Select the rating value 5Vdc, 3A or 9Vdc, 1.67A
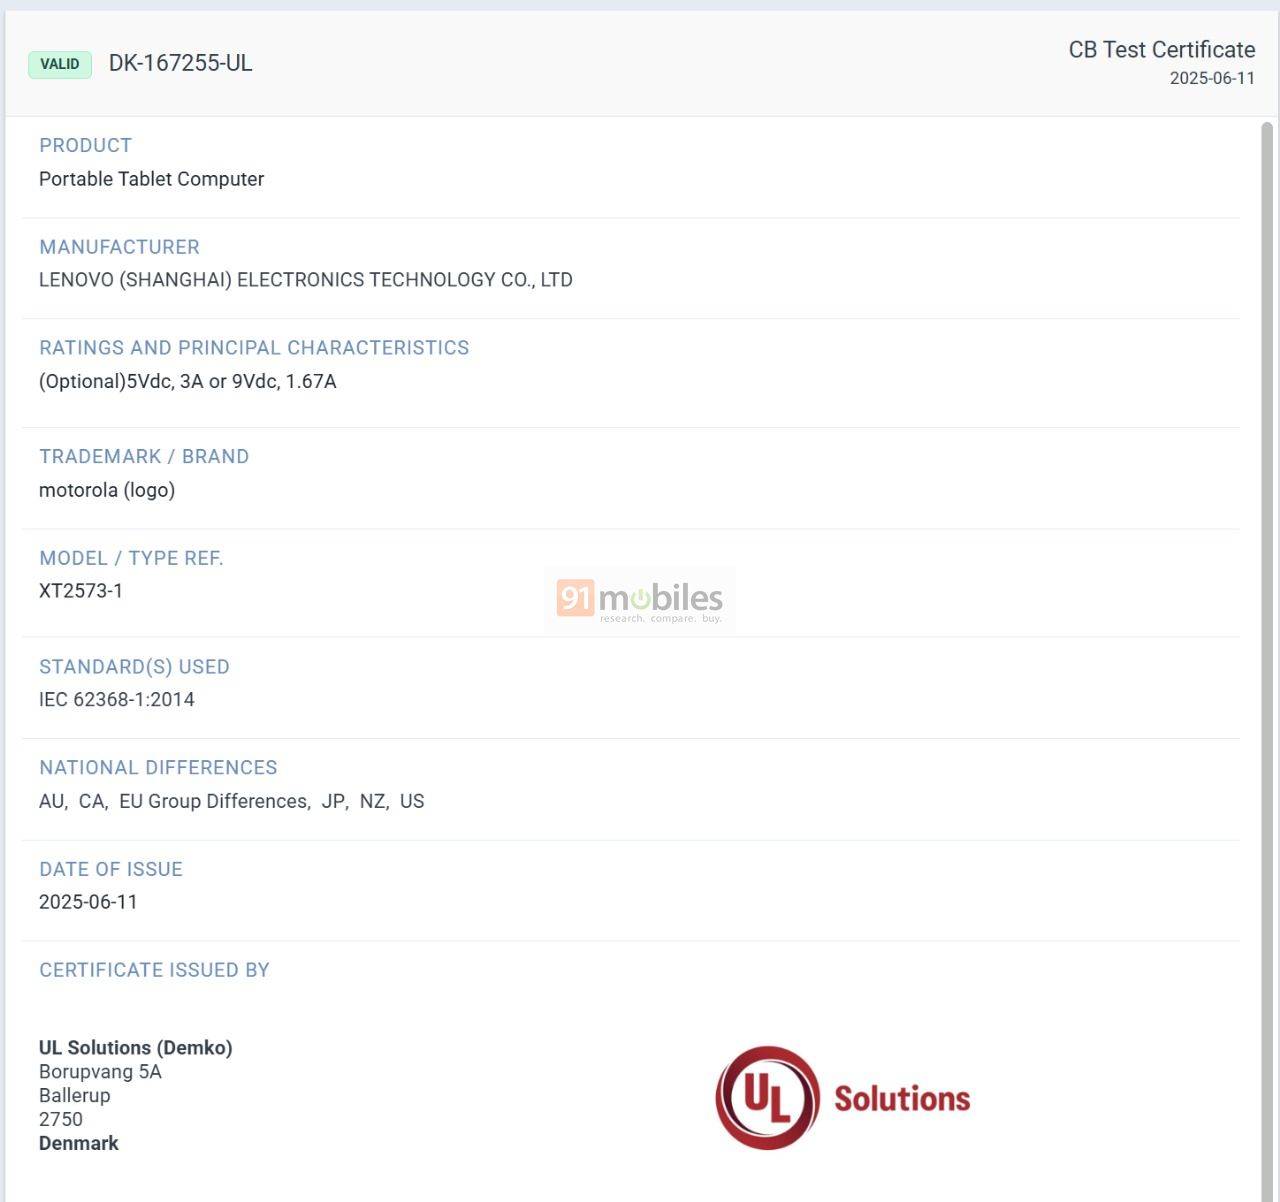Viewport: 1280px width, 1202px height. [x=231, y=382]
